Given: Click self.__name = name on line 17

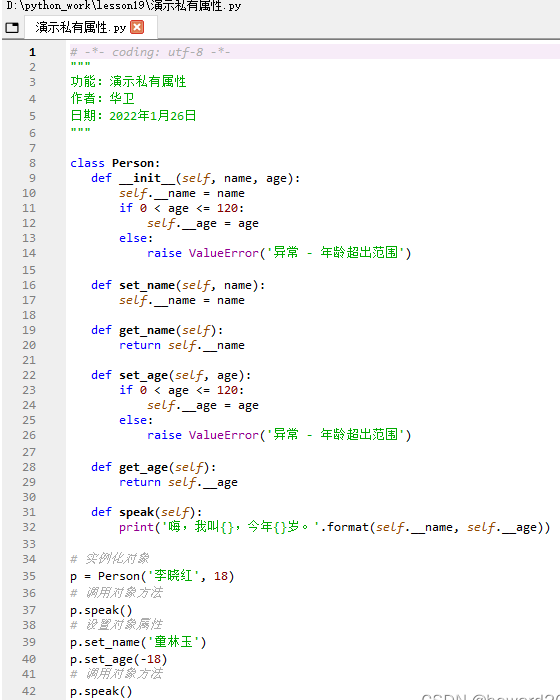Looking at the screenshot, I should [x=182, y=300].
